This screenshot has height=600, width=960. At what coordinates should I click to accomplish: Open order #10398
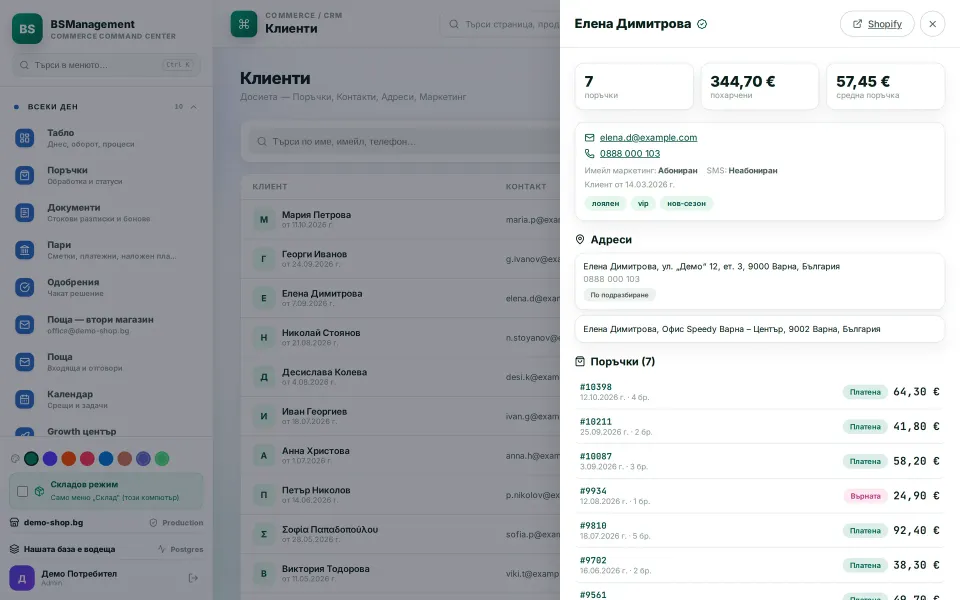pos(759,392)
